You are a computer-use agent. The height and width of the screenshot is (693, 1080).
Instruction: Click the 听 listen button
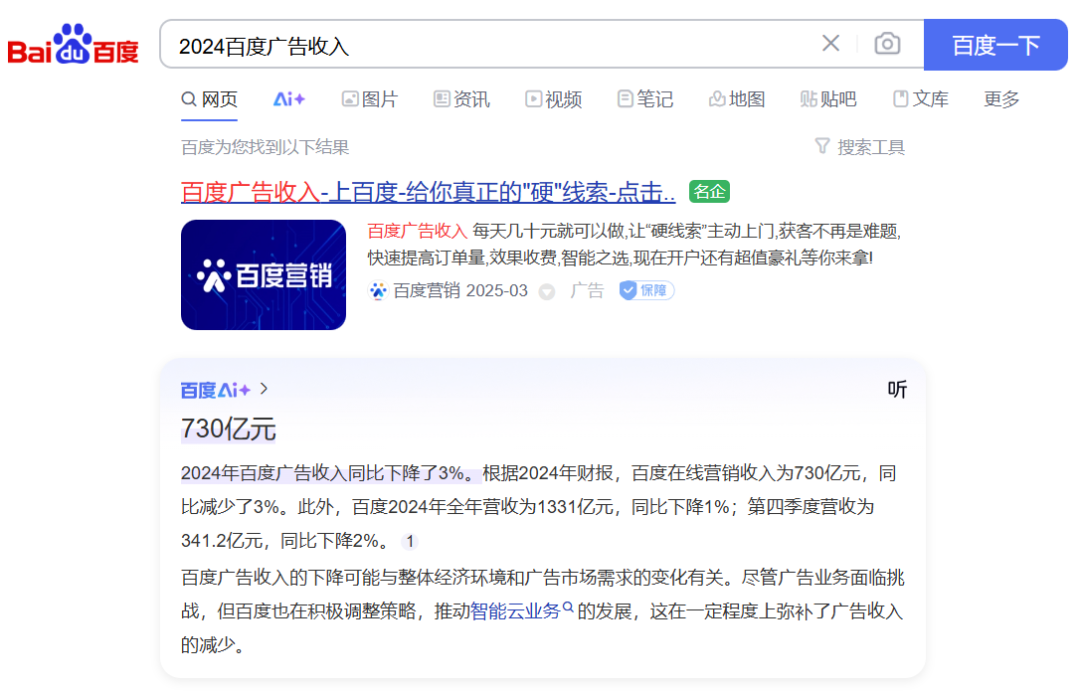coord(897,389)
